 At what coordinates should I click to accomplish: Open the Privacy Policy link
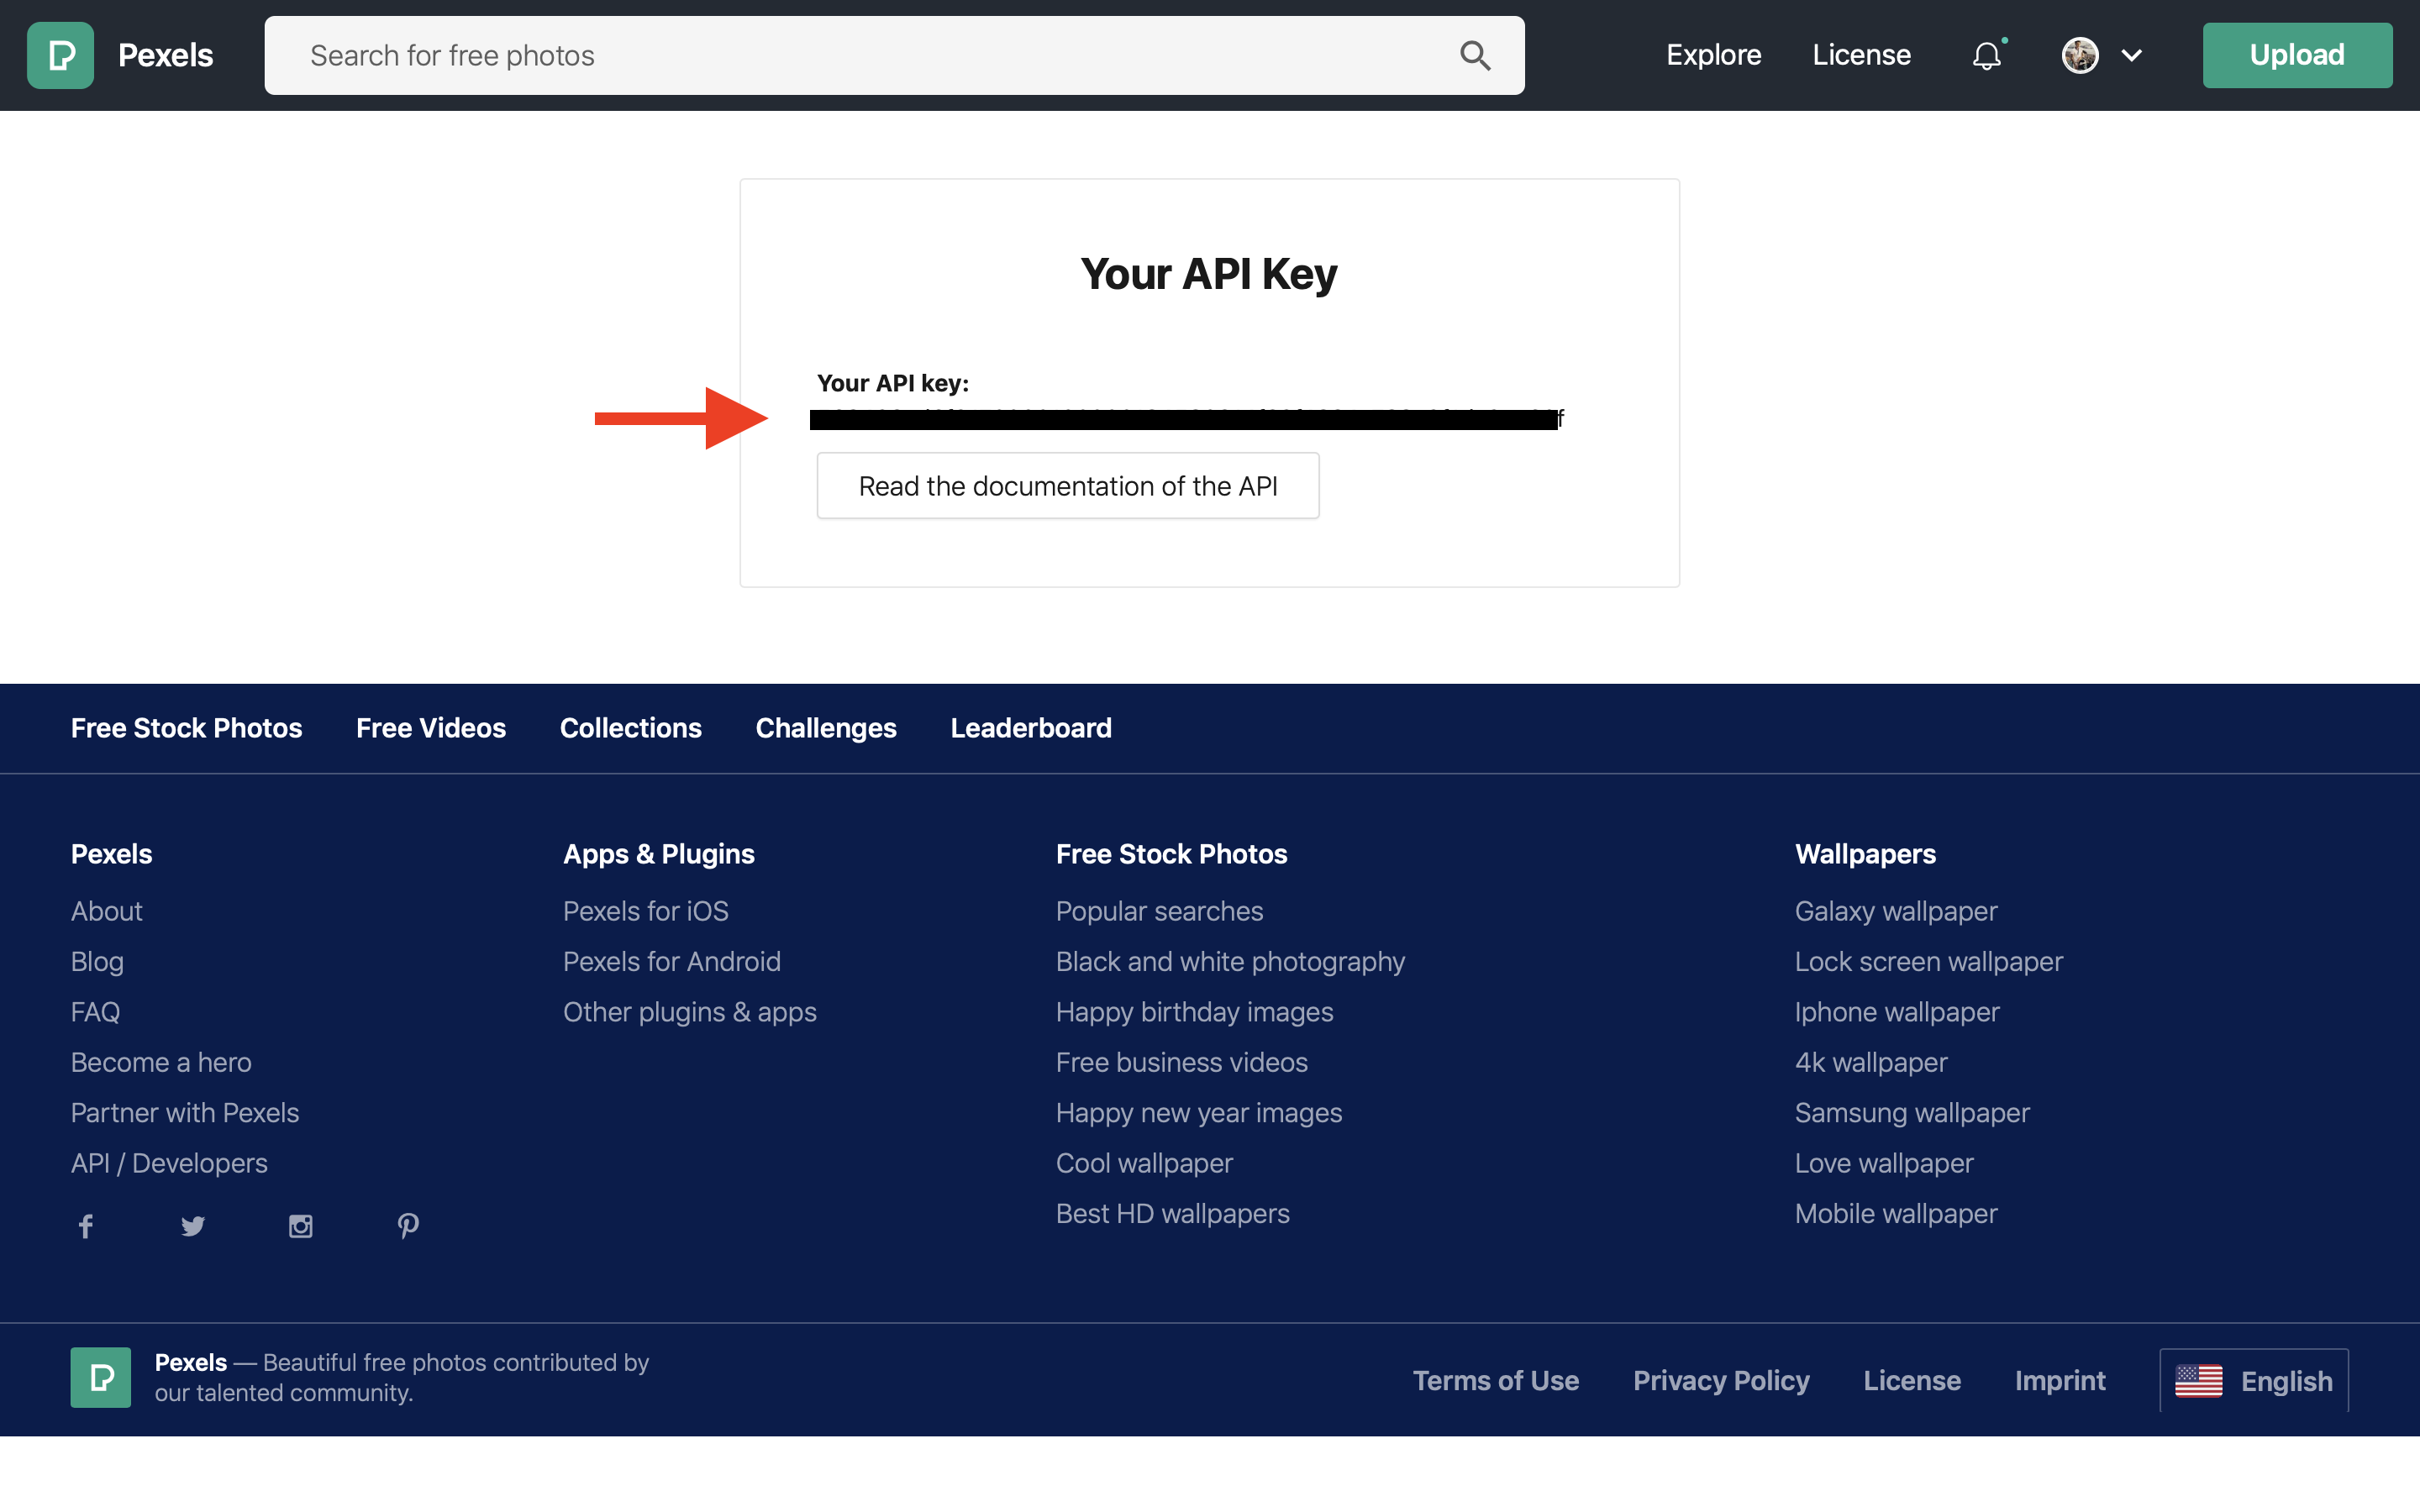(1720, 1381)
